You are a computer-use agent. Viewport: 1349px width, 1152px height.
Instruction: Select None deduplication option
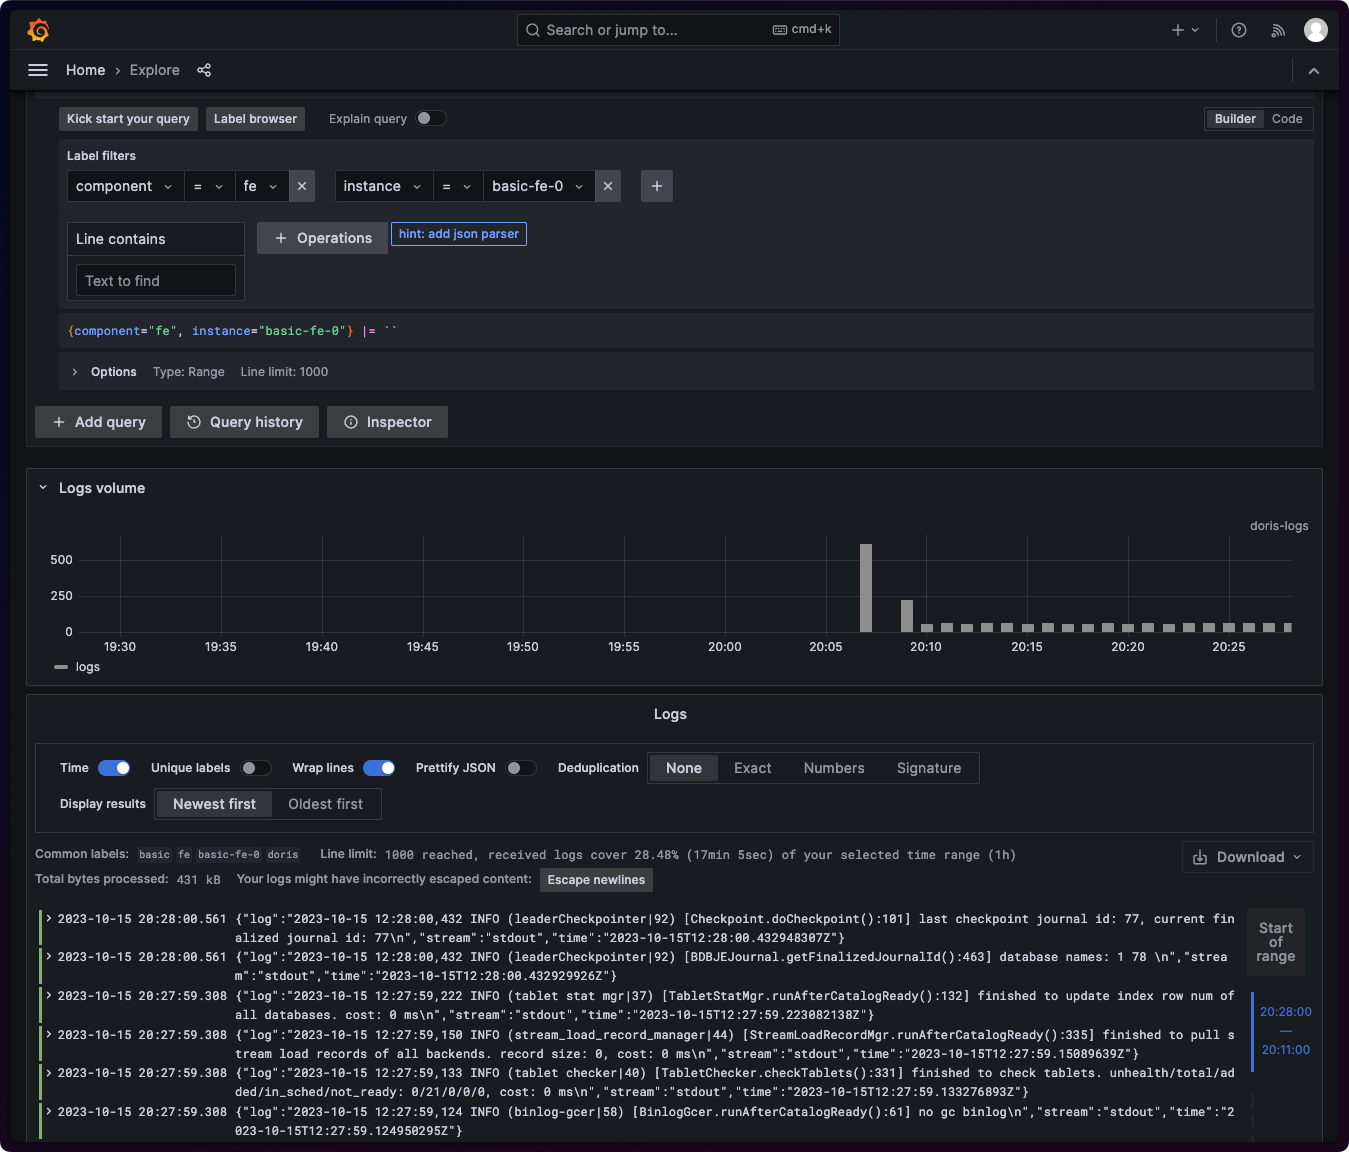(684, 768)
